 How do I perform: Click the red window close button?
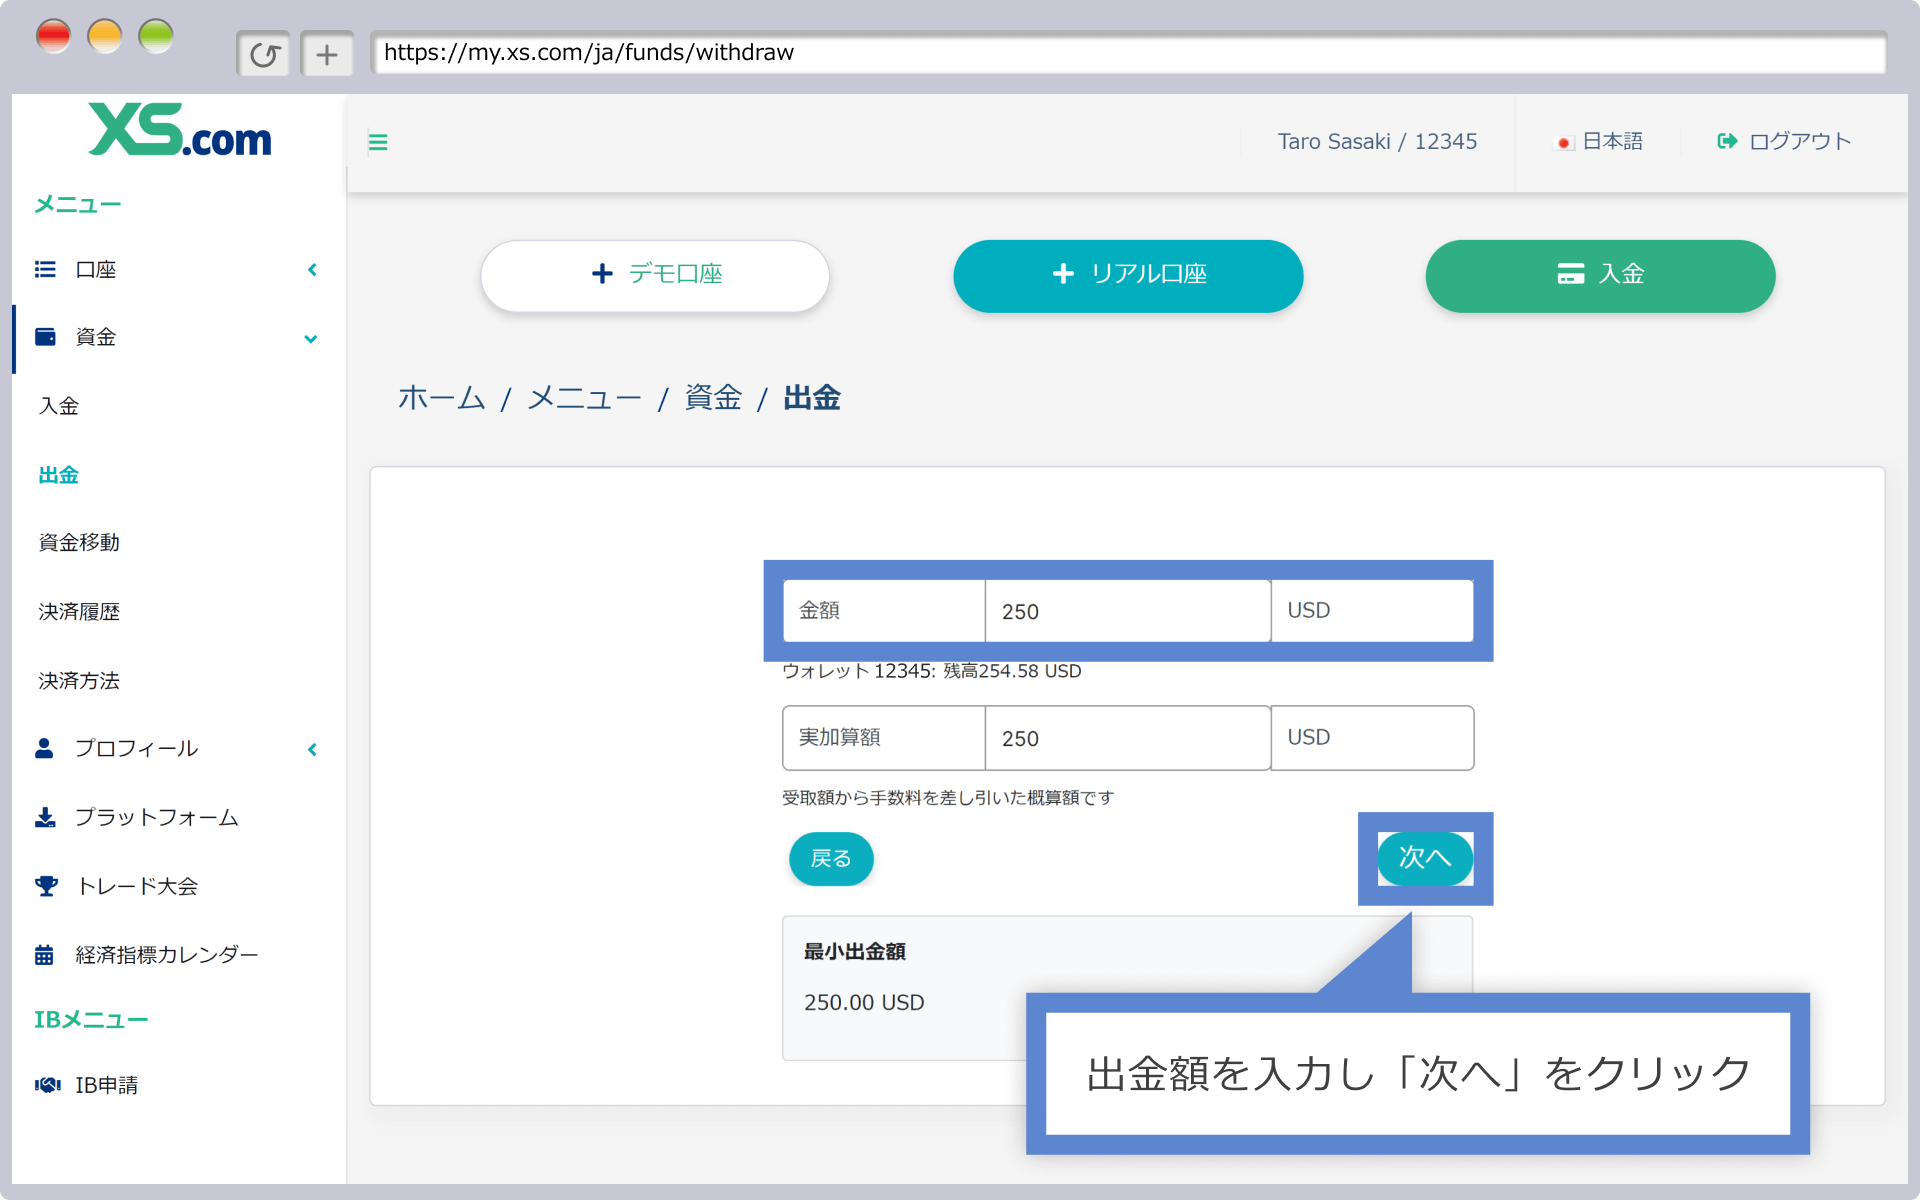53,37
